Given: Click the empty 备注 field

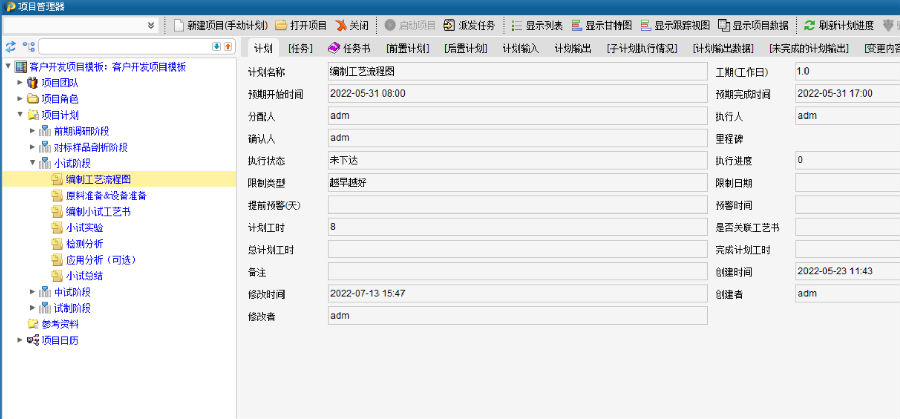Looking at the screenshot, I should click(x=518, y=271).
